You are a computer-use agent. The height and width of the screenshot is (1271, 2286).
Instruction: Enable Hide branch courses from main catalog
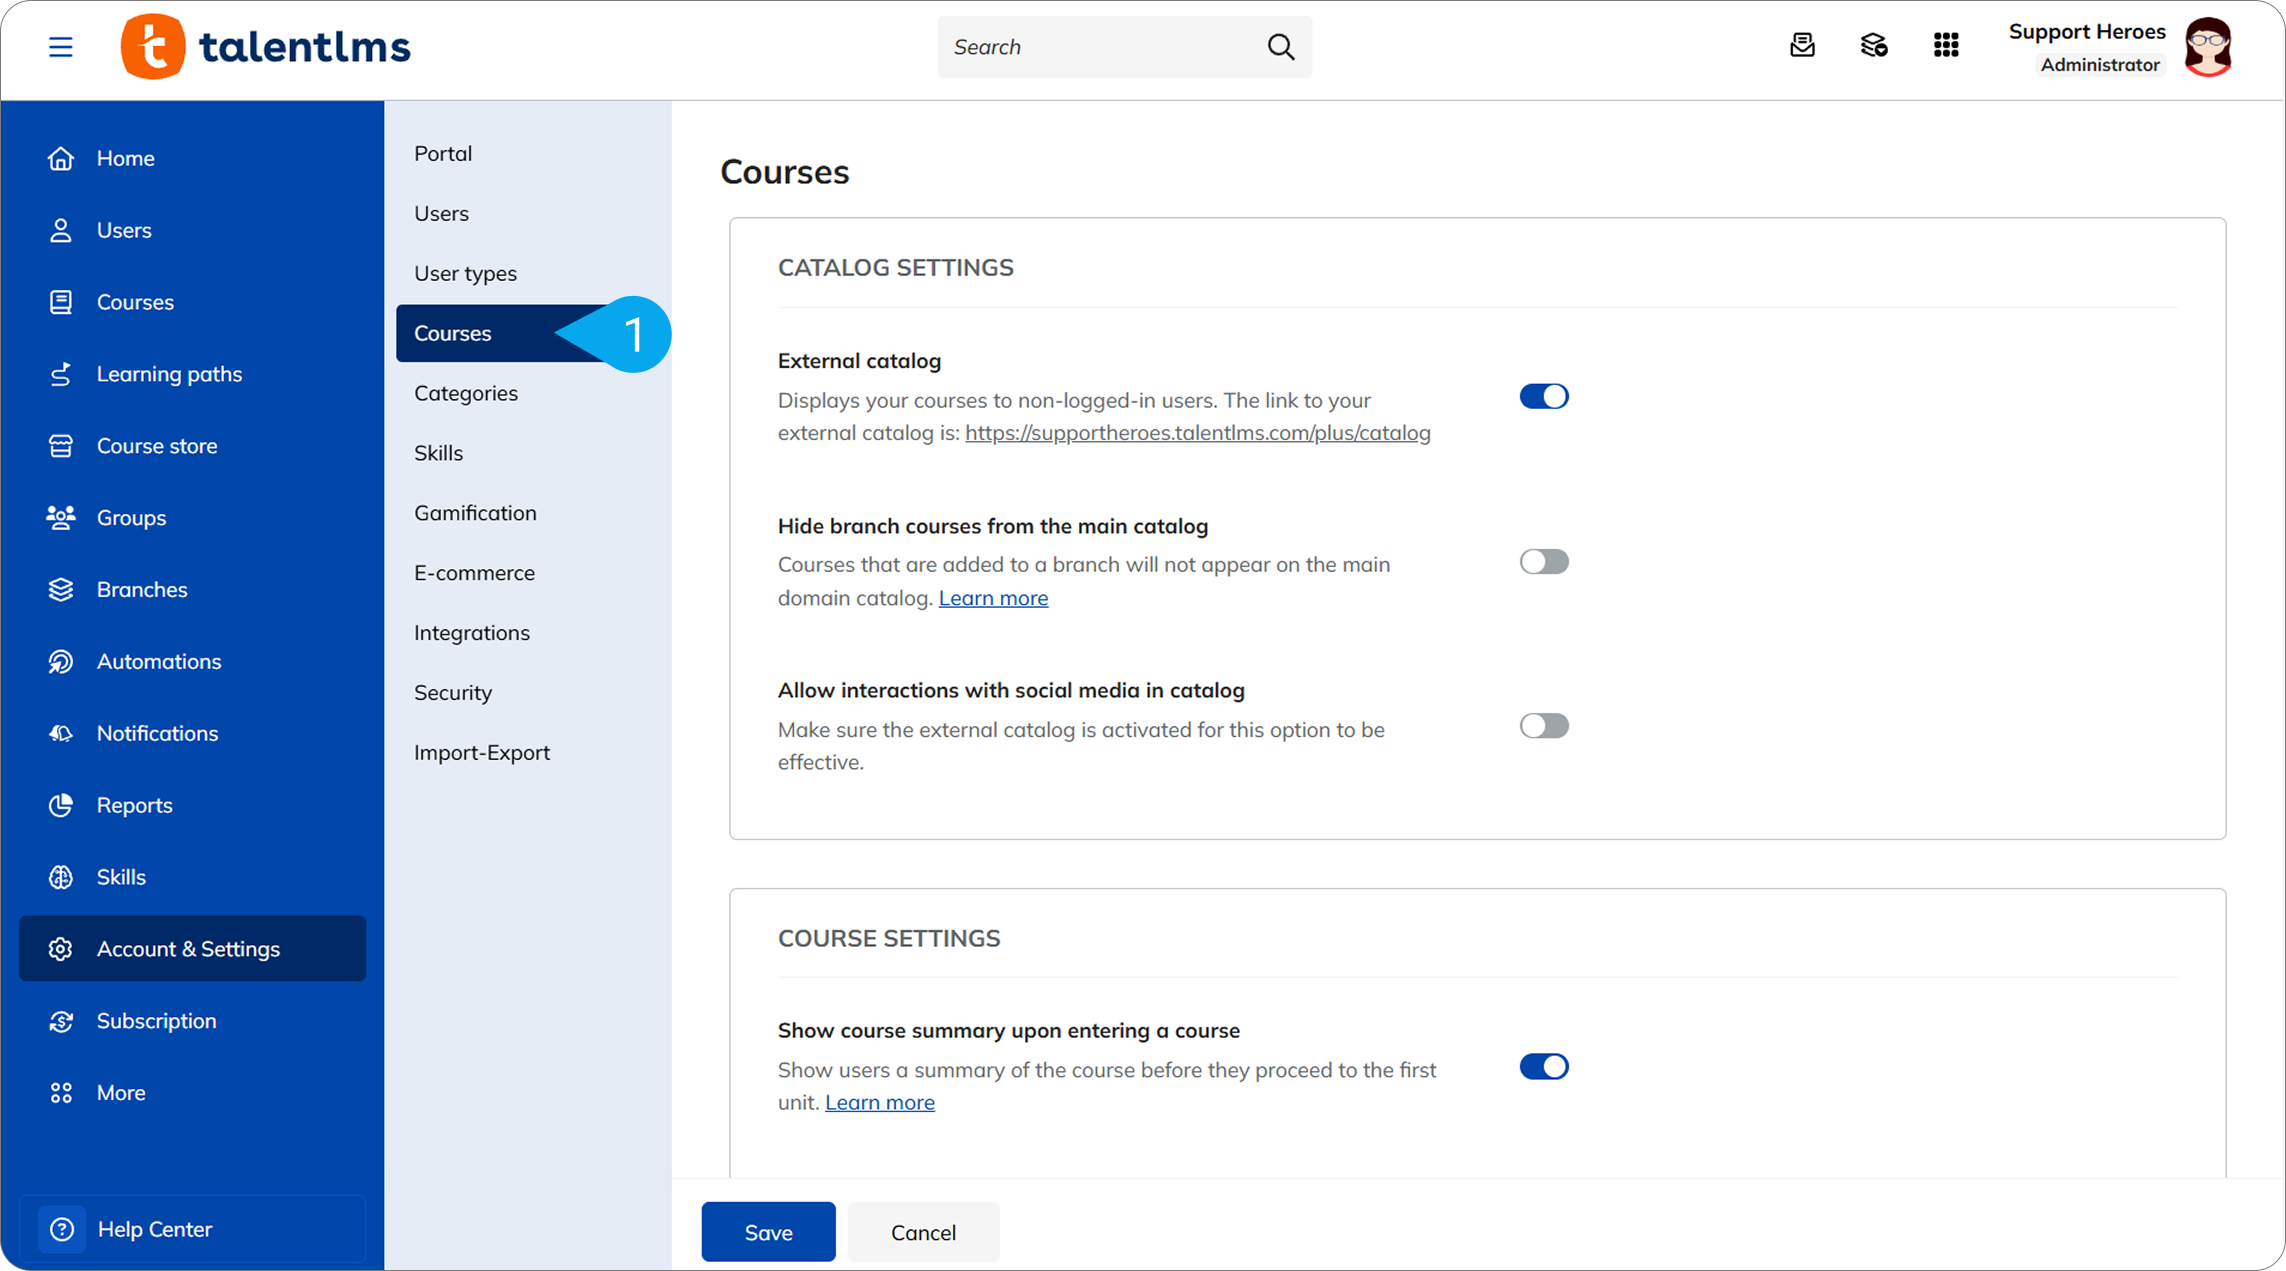1544,562
